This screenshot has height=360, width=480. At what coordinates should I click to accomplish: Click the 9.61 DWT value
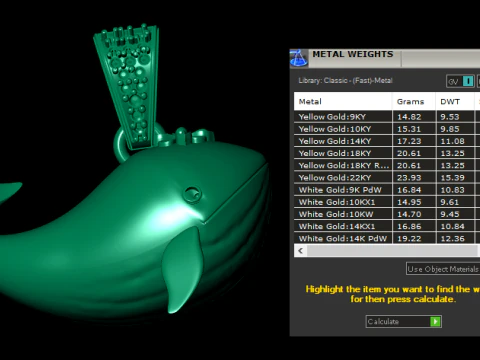450,202
